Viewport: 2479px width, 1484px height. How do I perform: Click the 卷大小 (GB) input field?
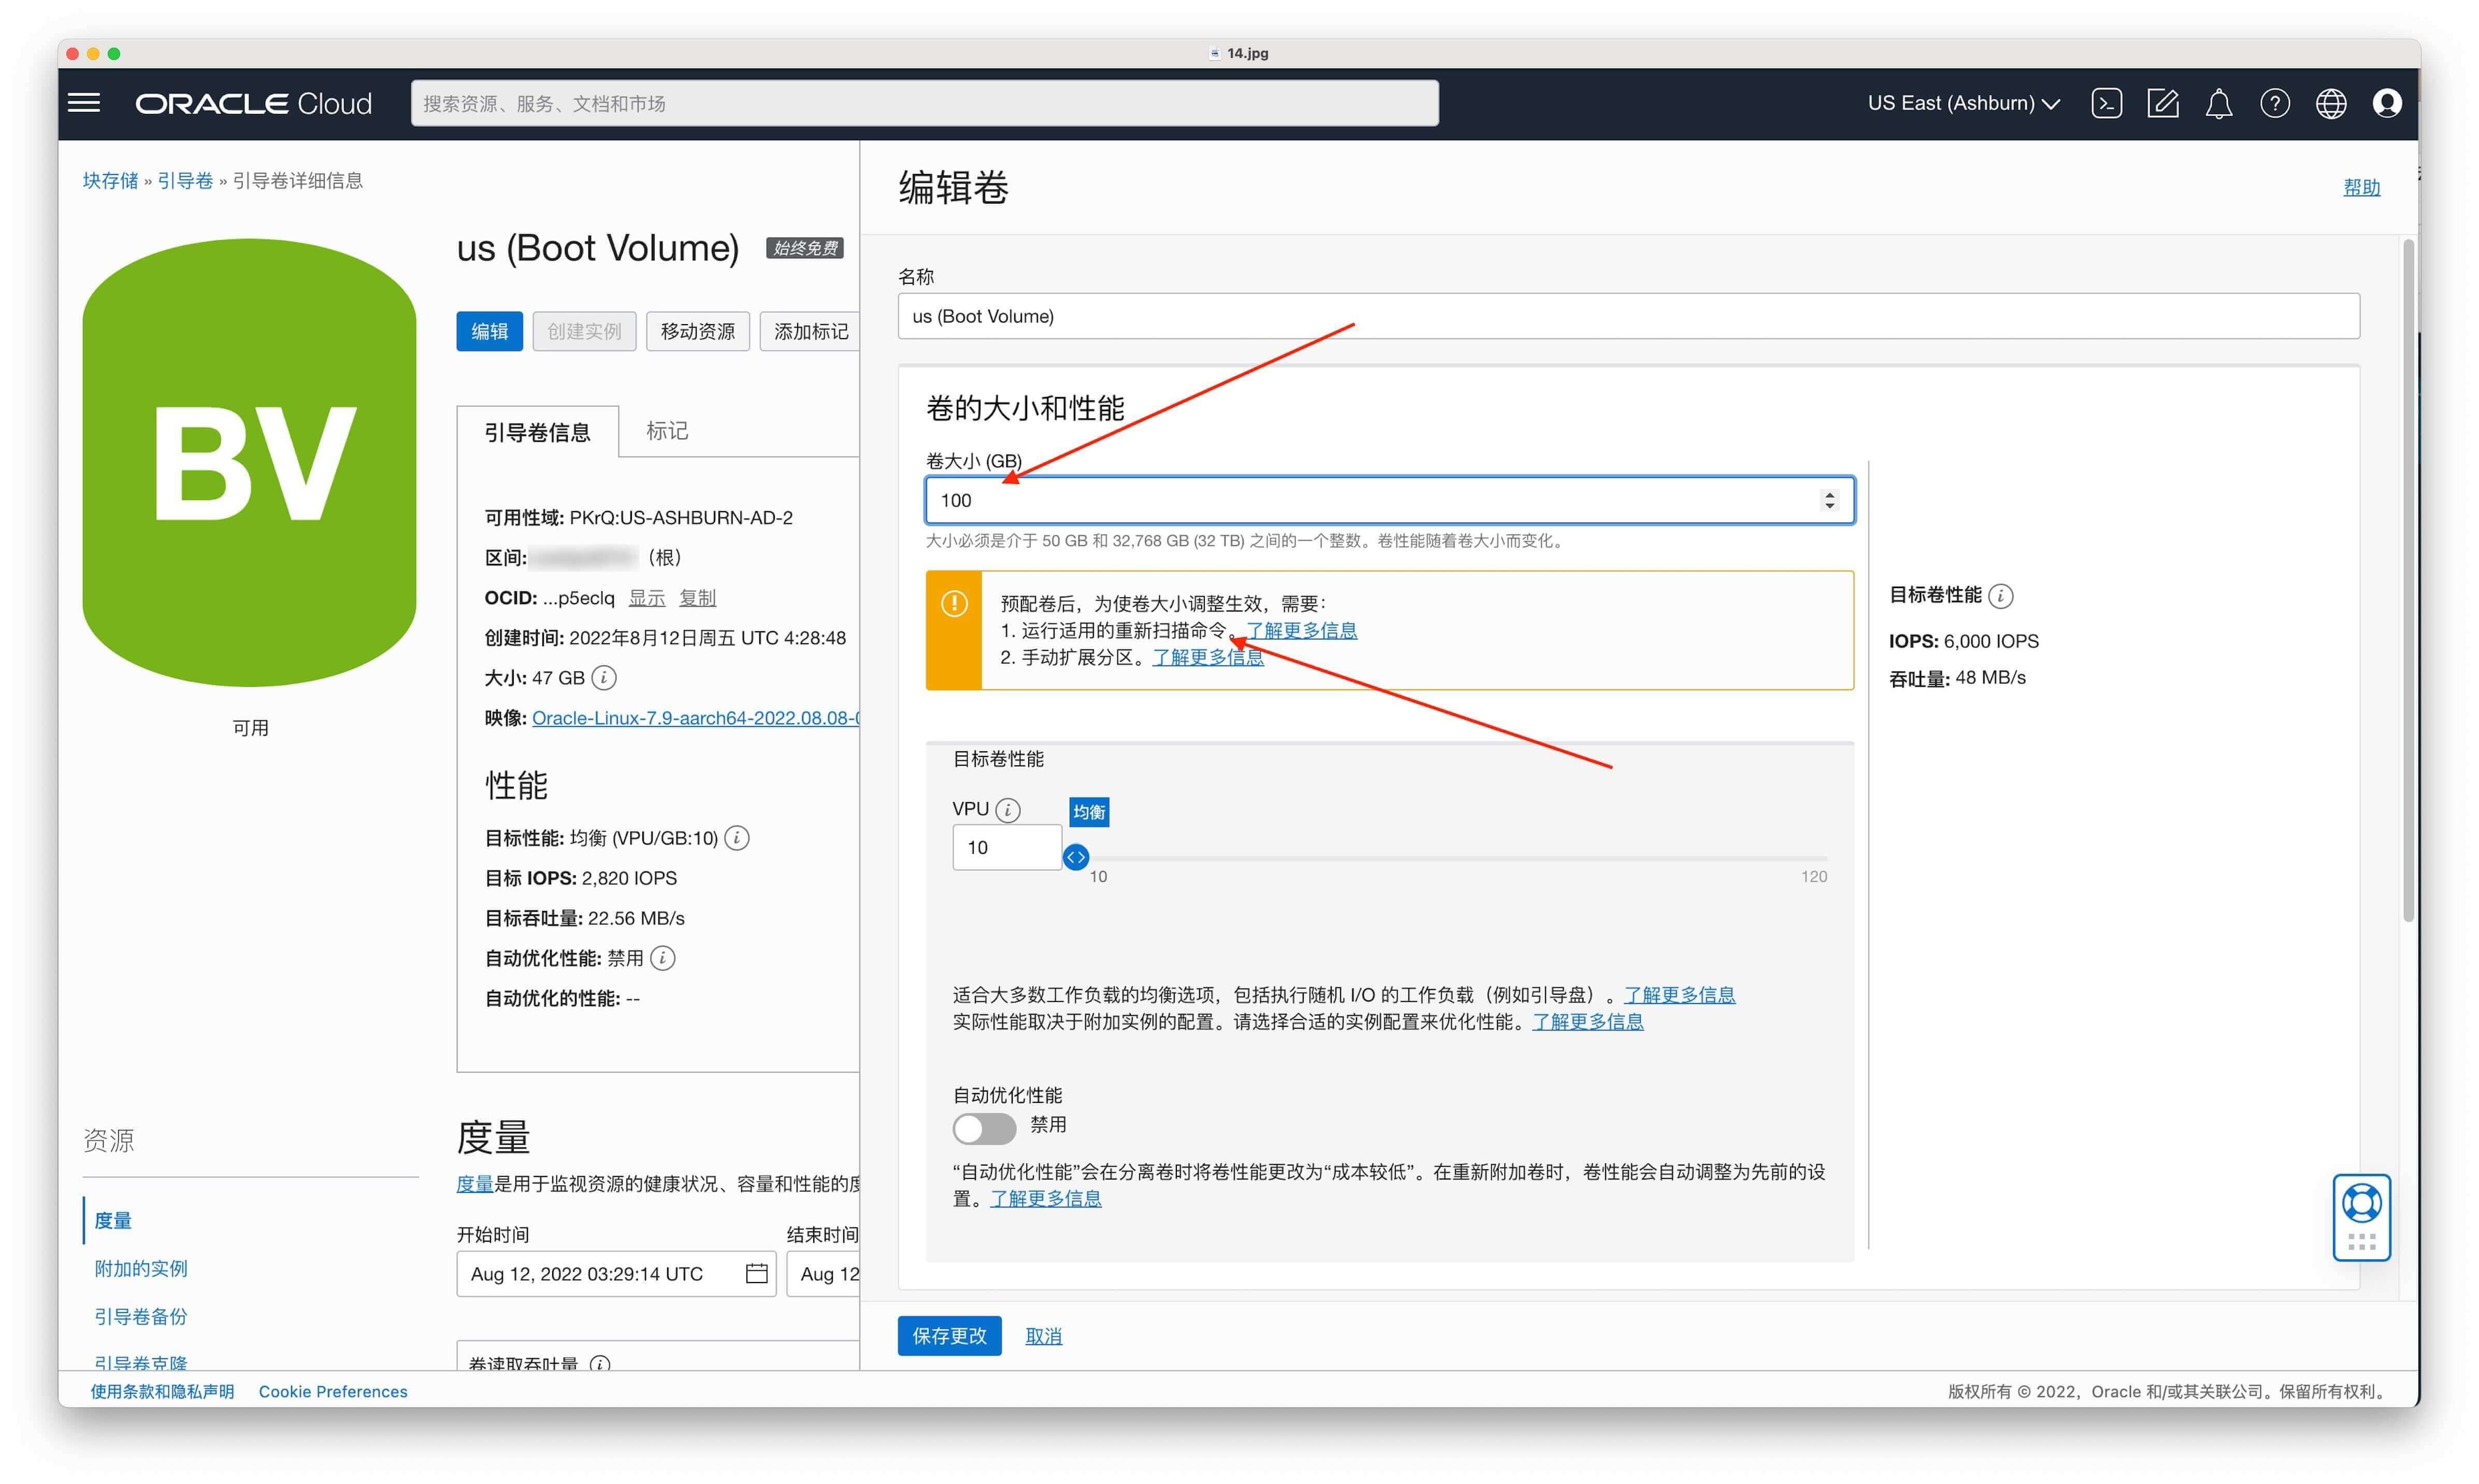(x=1389, y=500)
